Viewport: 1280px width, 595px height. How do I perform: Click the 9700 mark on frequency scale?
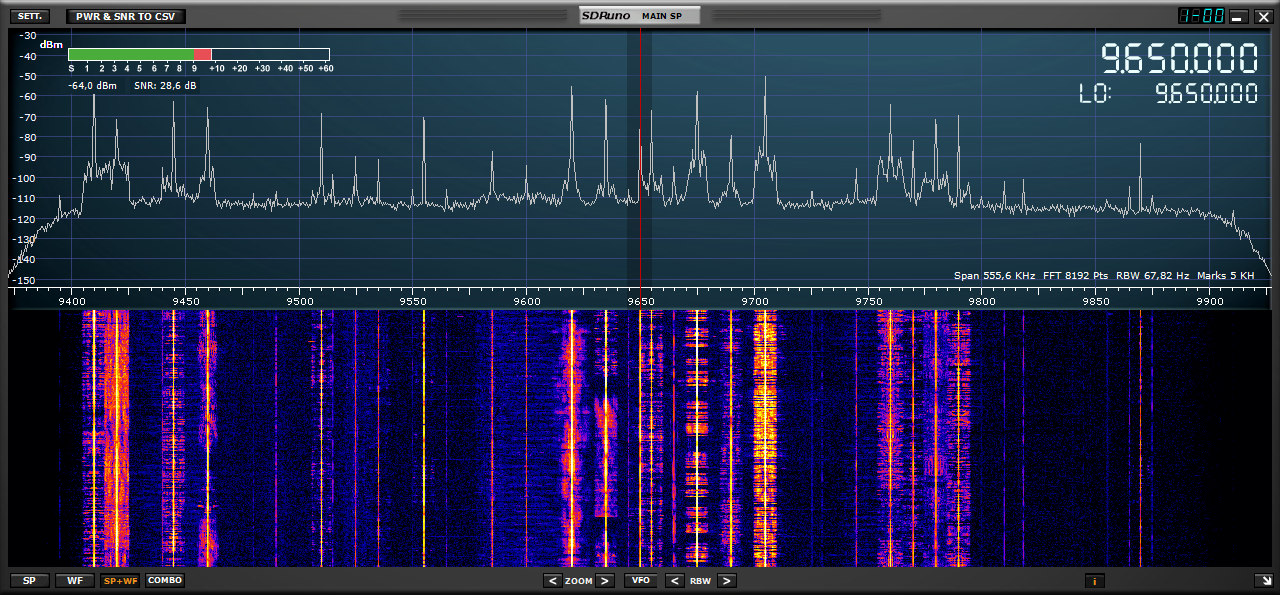[x=754, y=299]
